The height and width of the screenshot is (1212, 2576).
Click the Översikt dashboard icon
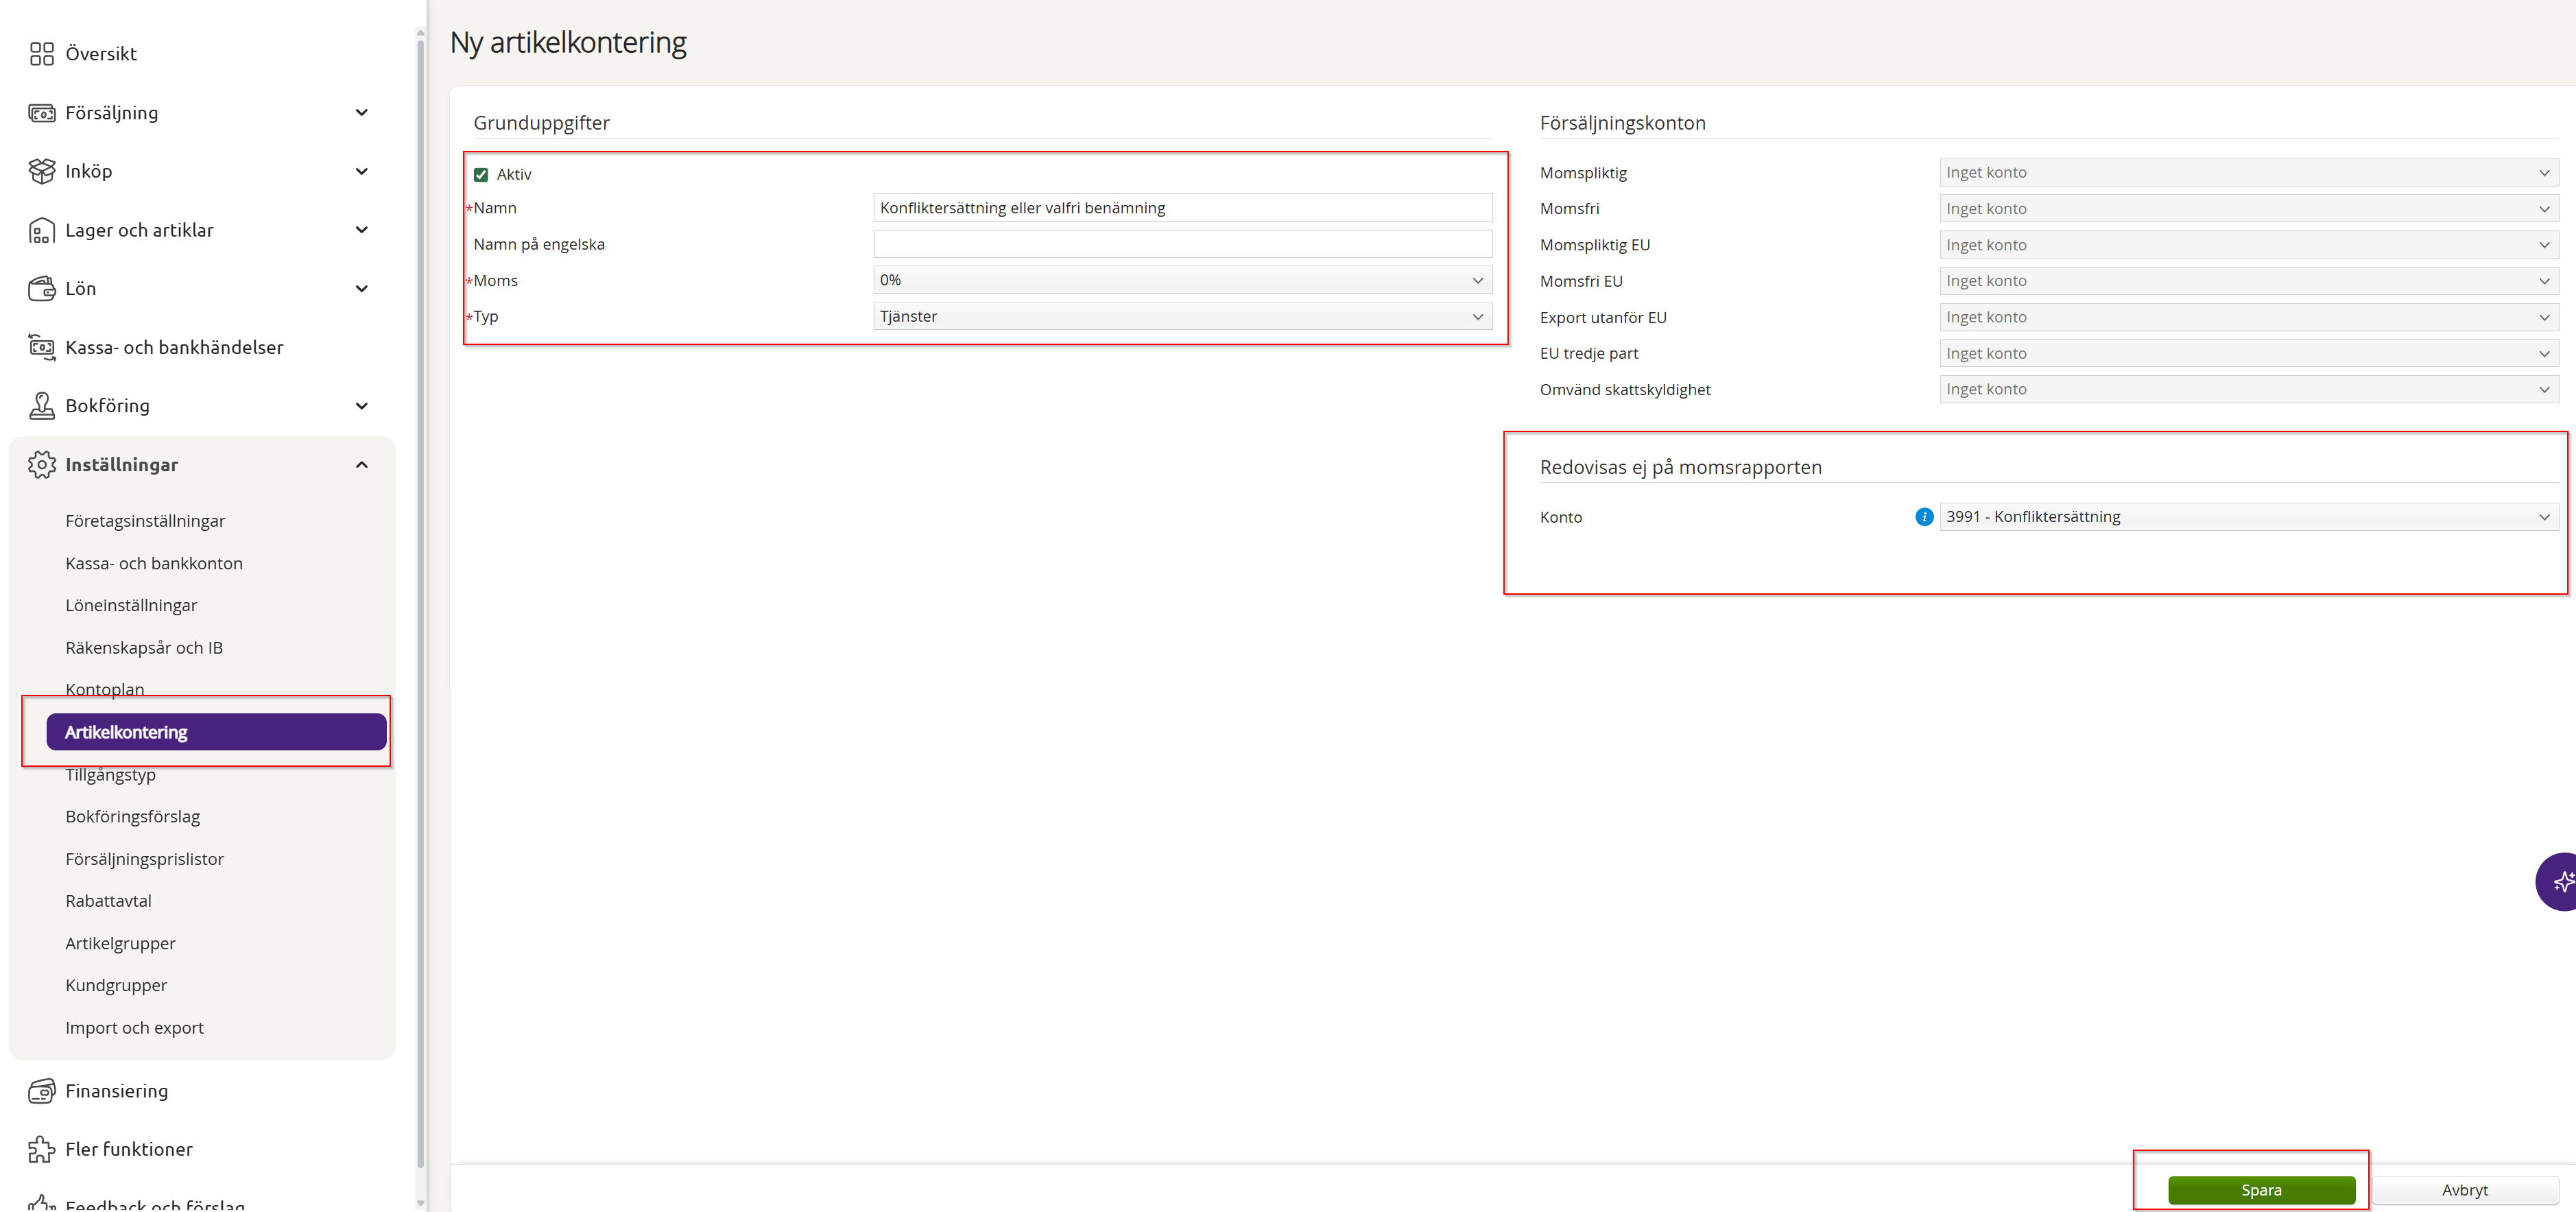point(41,54)
